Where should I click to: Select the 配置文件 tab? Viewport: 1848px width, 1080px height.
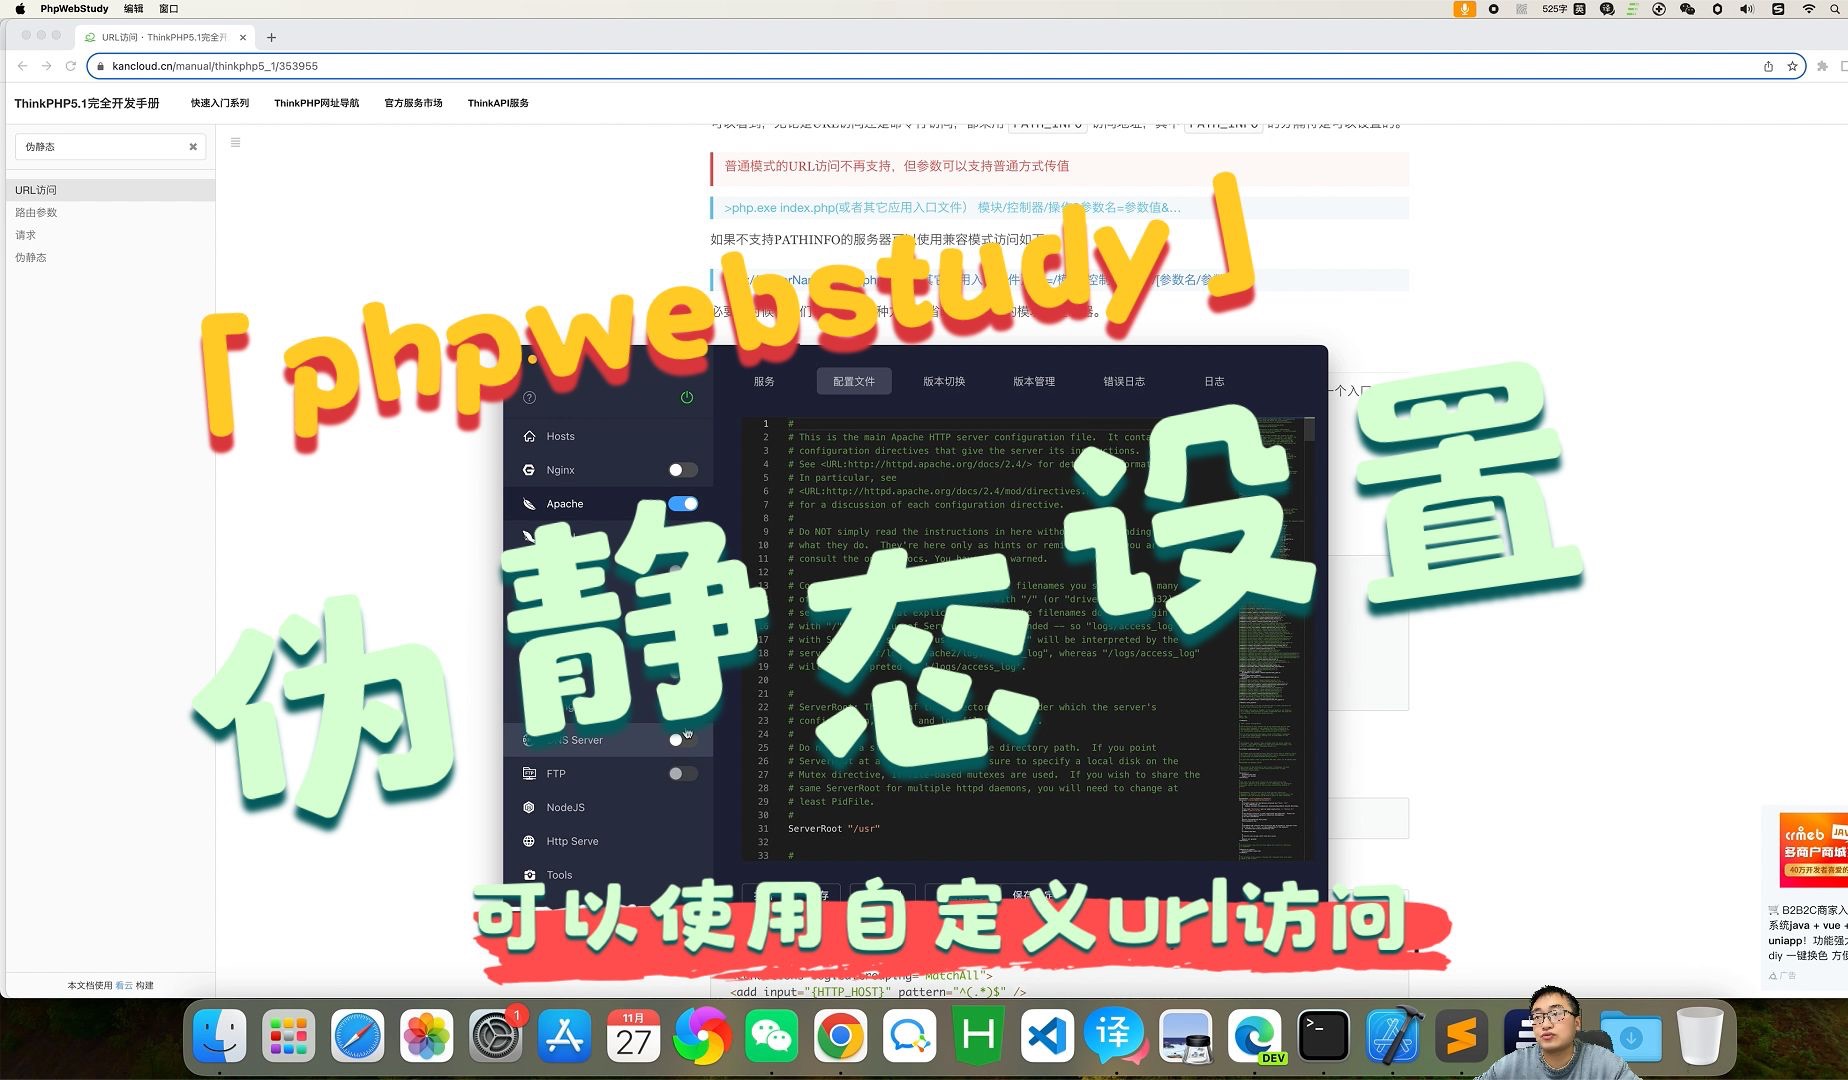point(854,381)
